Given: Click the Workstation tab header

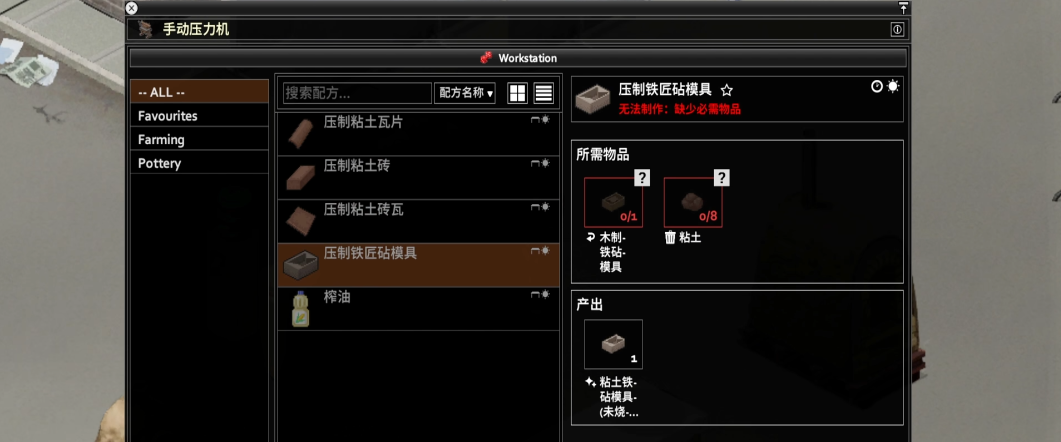Looking at the screenshot, I should [x=518, y=58].
